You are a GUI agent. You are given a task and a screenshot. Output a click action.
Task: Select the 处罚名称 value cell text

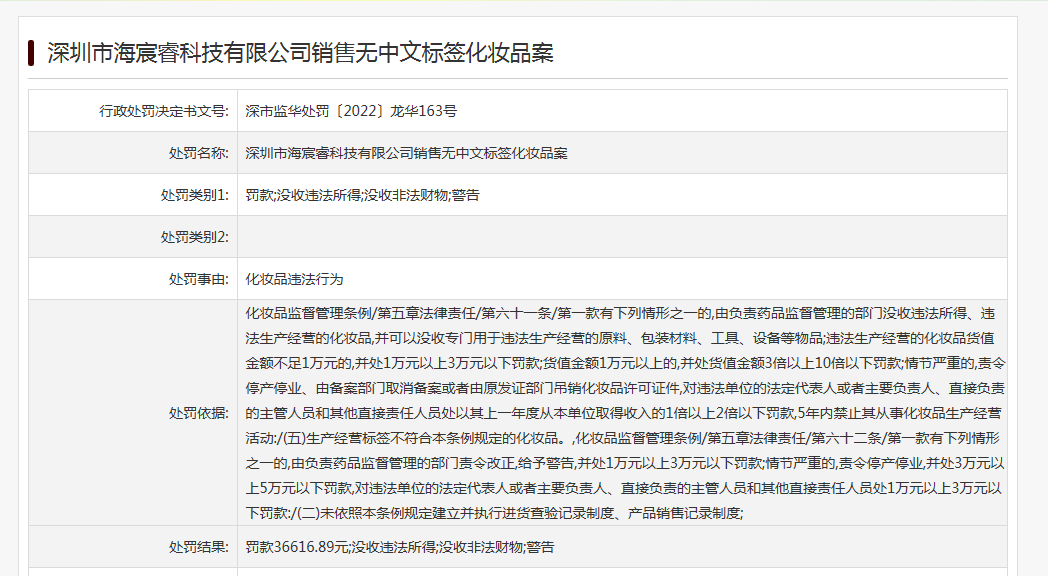pos(406,153)
